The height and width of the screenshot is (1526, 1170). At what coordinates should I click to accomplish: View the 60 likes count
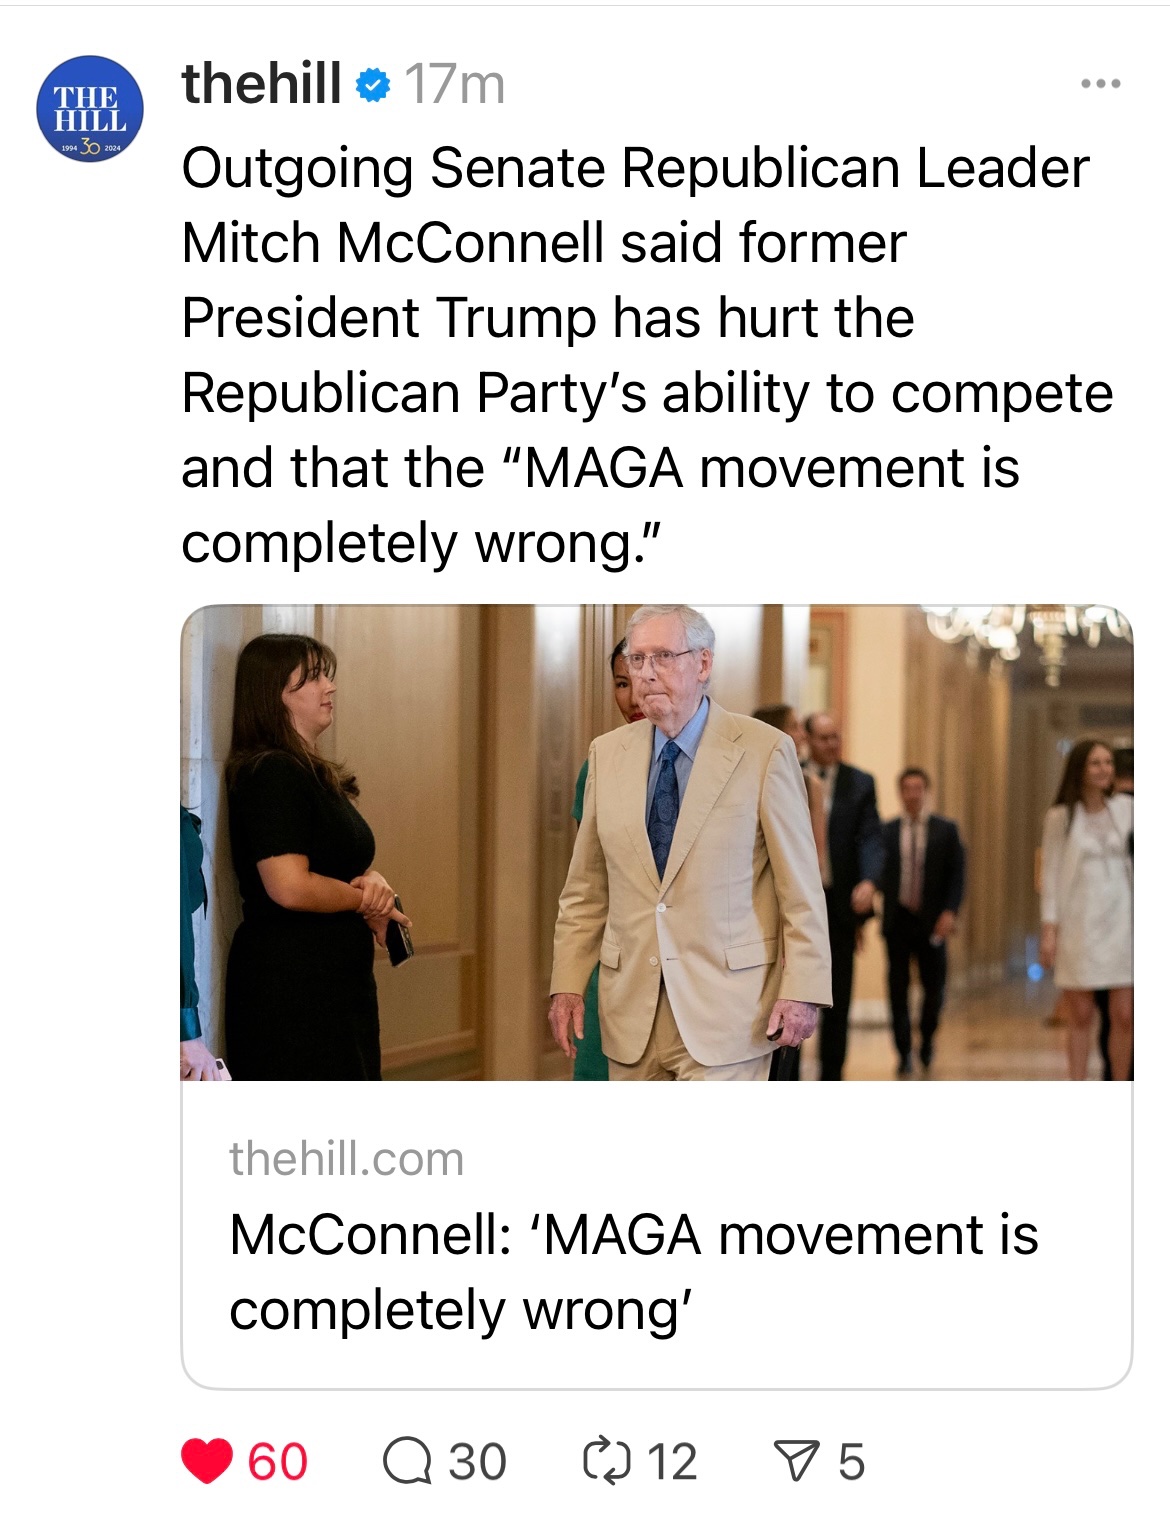[x=277, y=1461]
